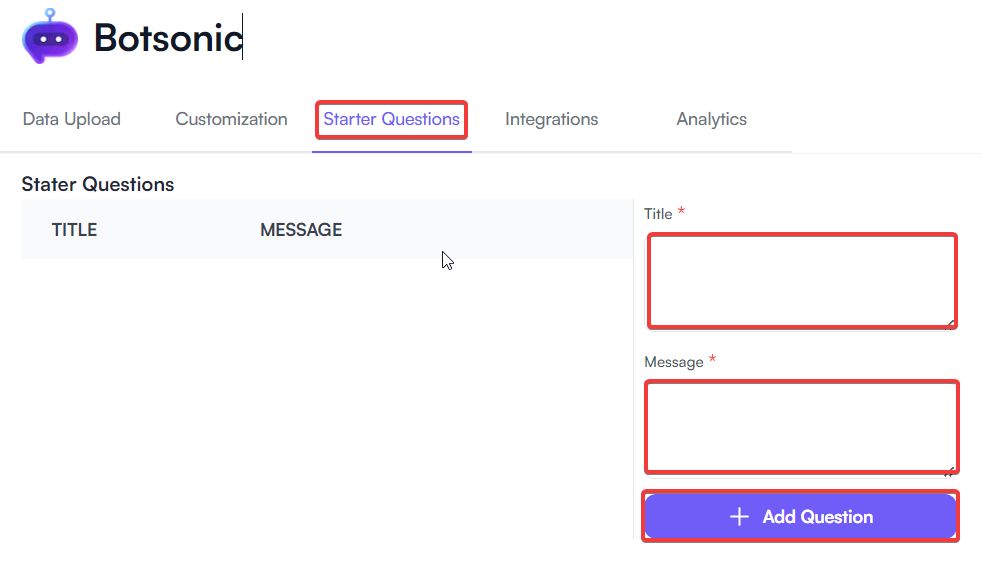
Task: Select the Starter Questions tab
Action: click(x=391, y=118)
